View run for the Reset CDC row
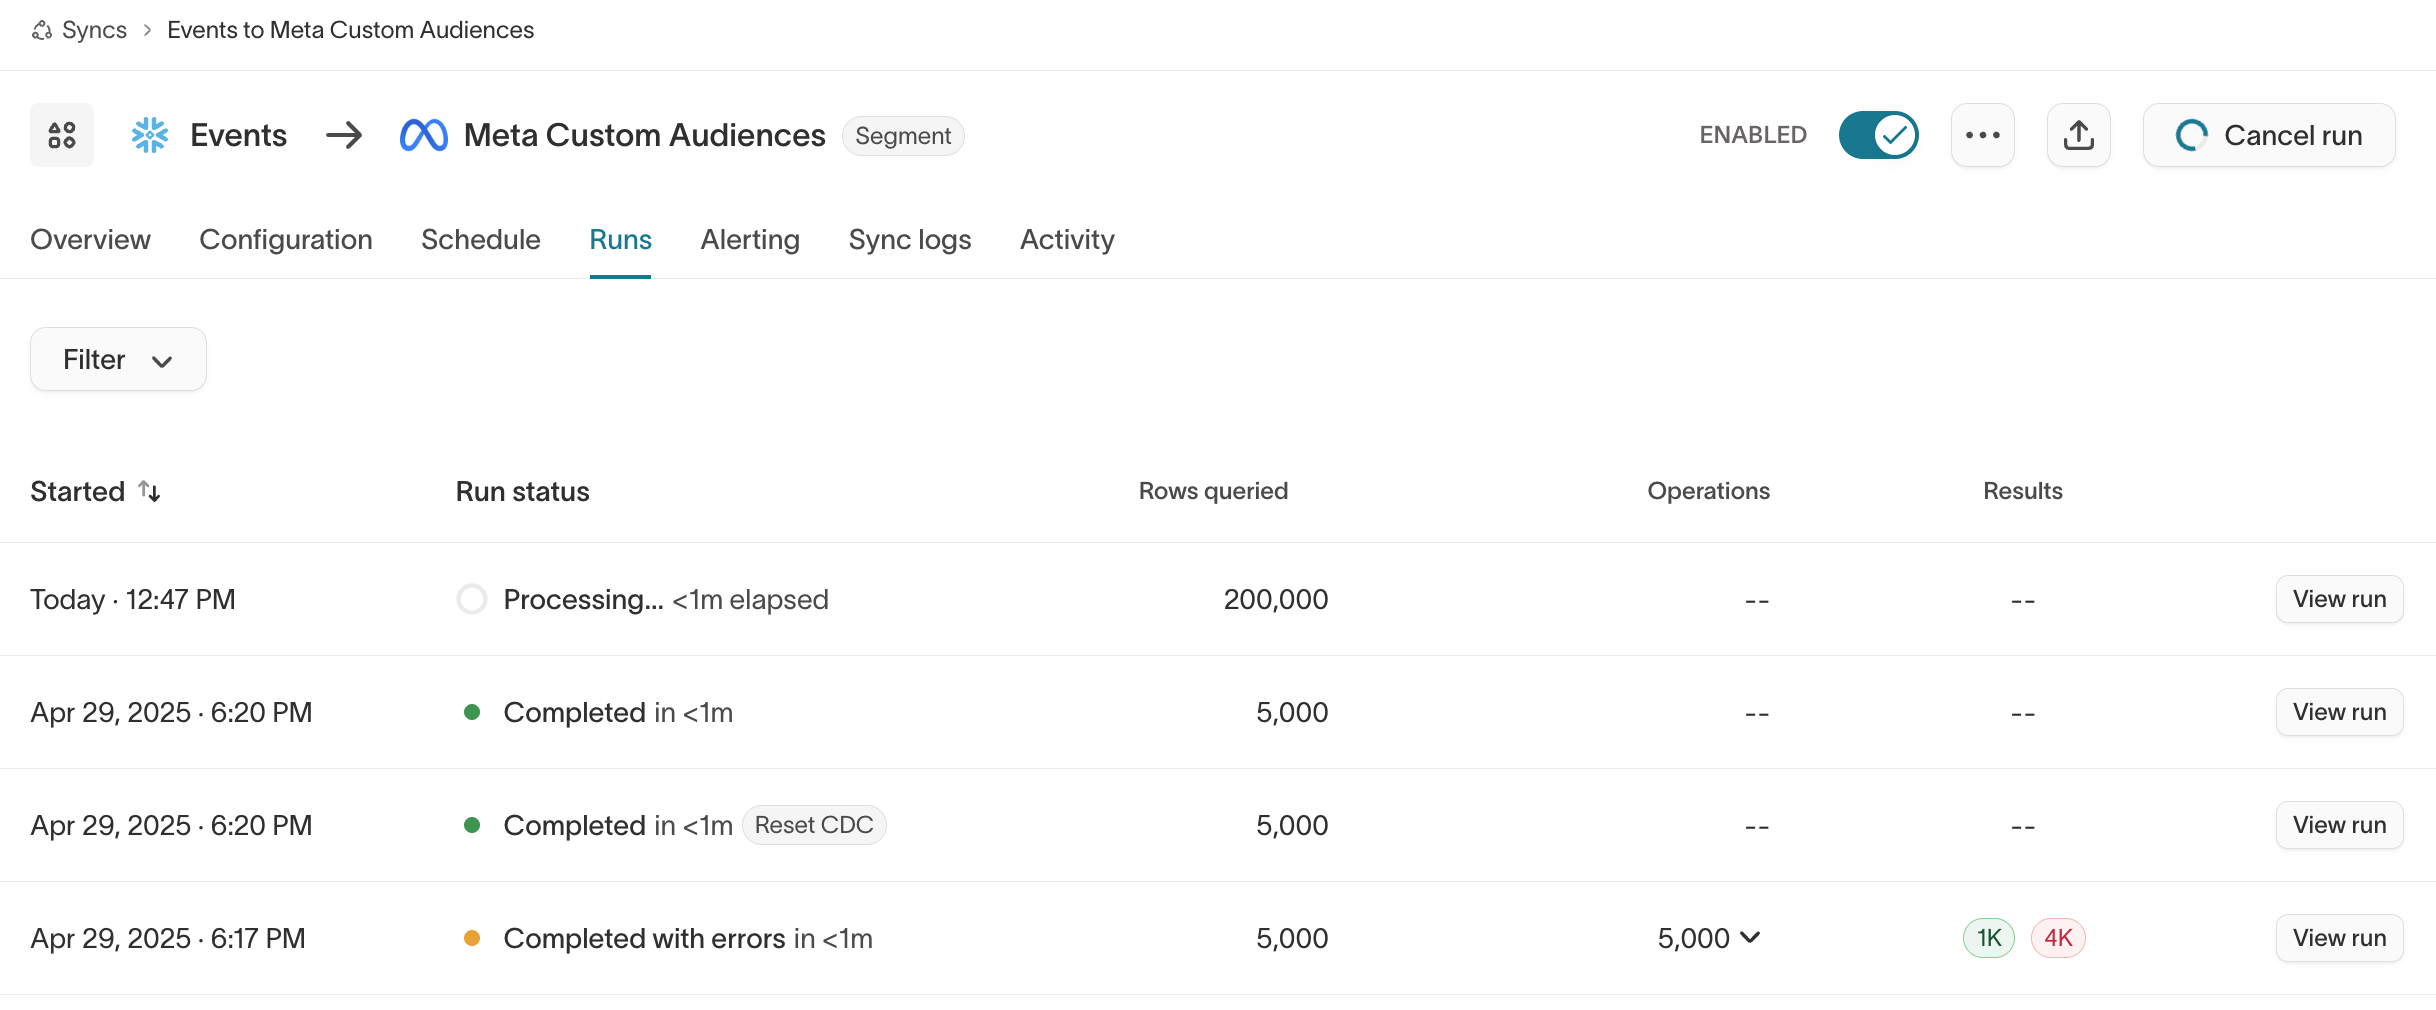The height and width of the screenshot is (1010, 2436). 2339,825
